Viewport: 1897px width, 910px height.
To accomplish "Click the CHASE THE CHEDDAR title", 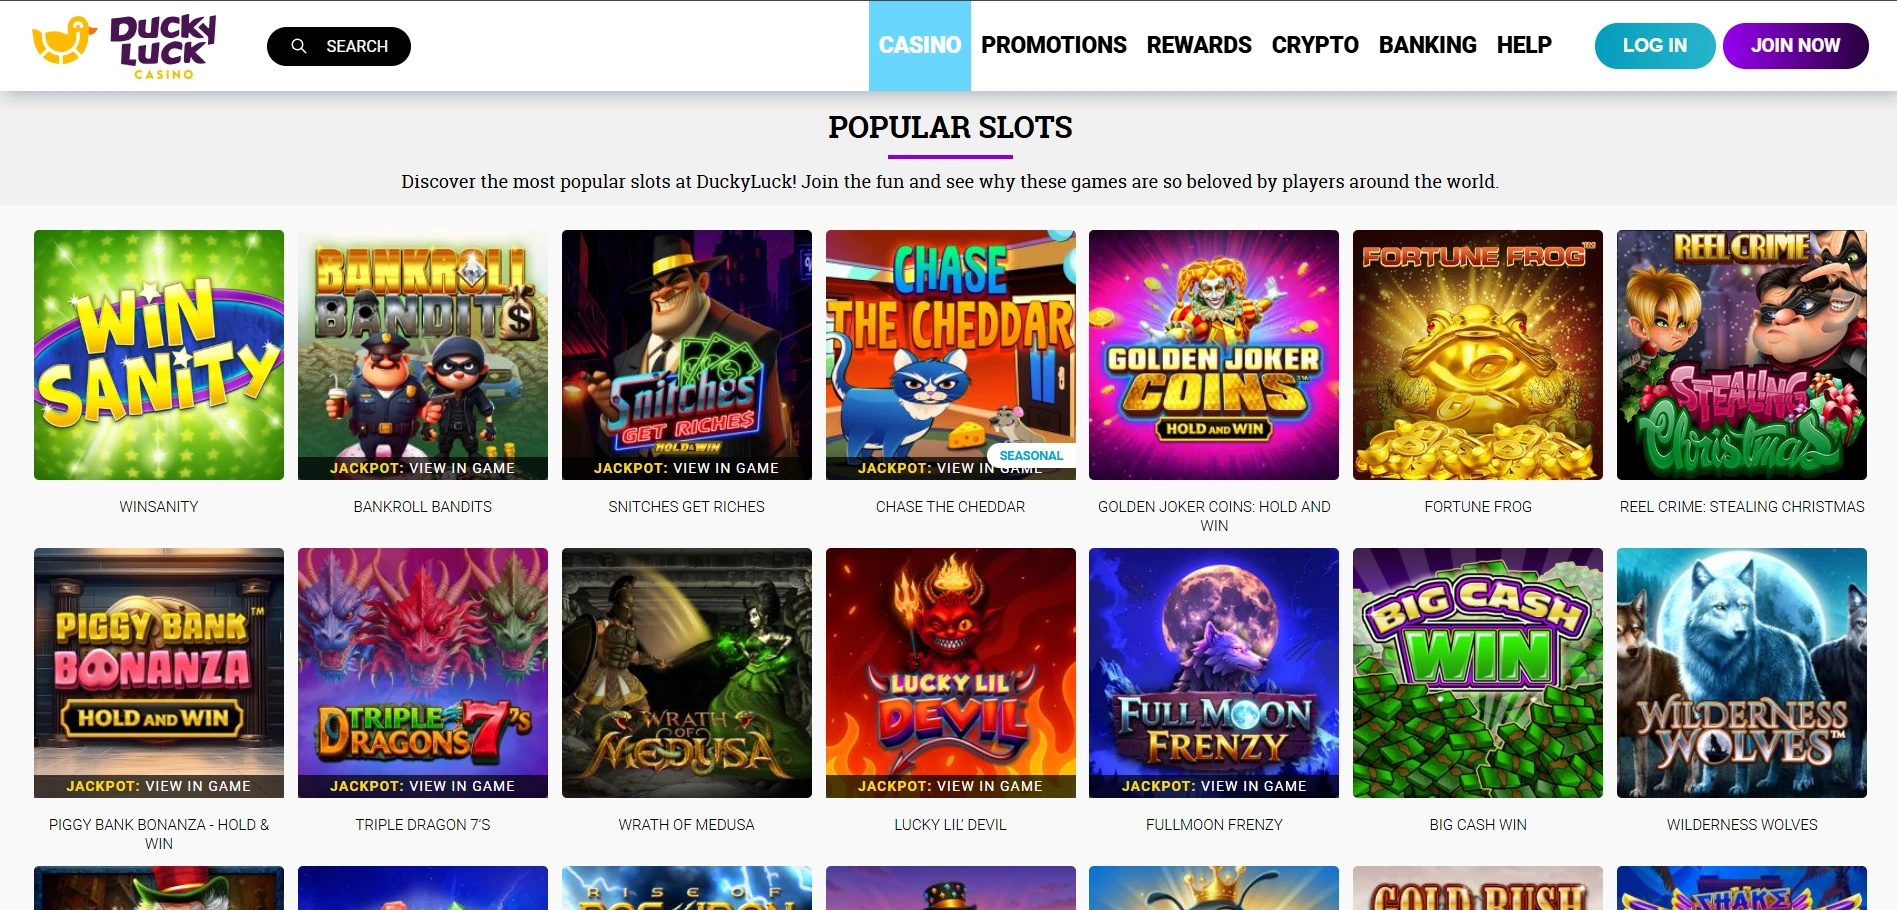I will 951,507.
